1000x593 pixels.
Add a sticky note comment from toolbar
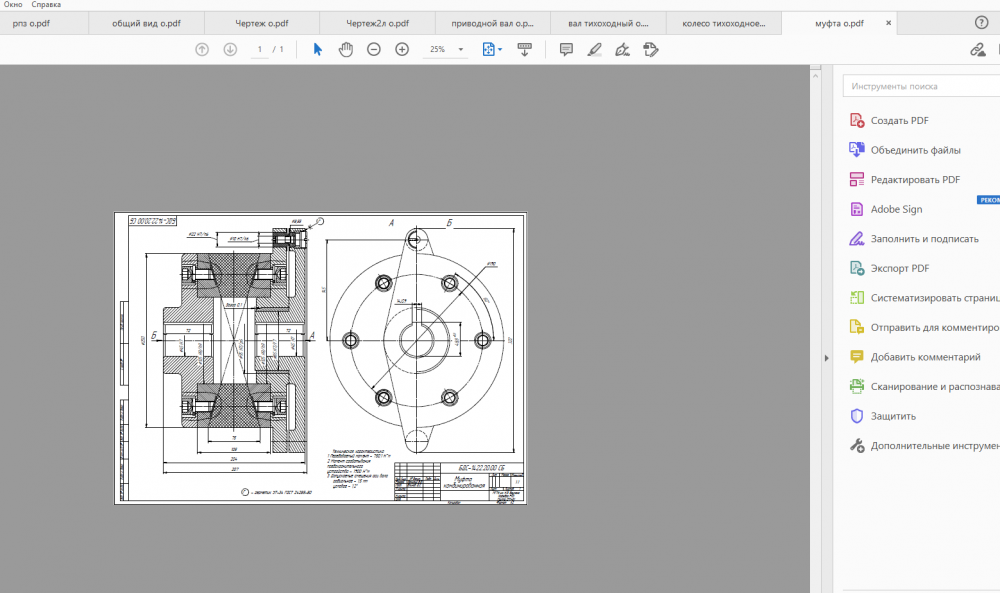pos(566,49)
